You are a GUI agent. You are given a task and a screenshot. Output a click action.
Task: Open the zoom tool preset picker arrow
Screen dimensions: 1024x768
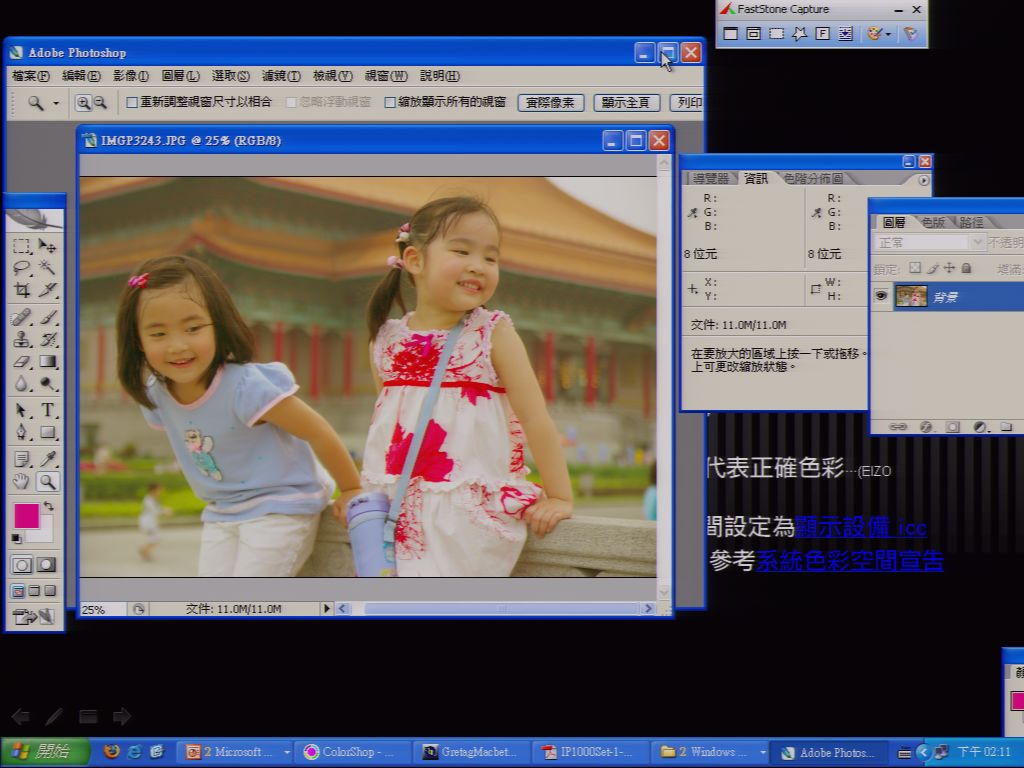tap(56, 103)
